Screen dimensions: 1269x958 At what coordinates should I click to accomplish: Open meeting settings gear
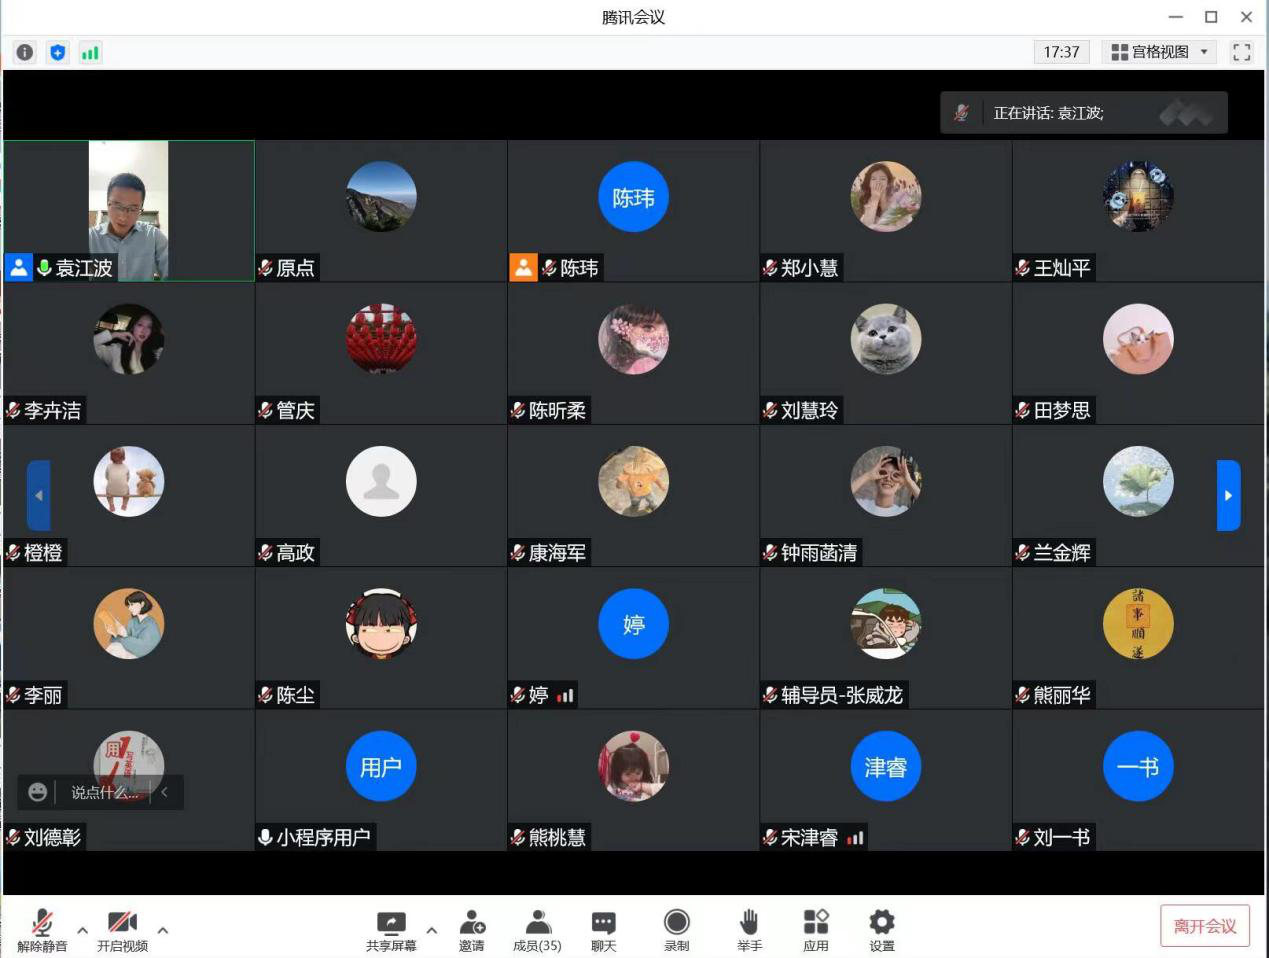tap(882, 929)
